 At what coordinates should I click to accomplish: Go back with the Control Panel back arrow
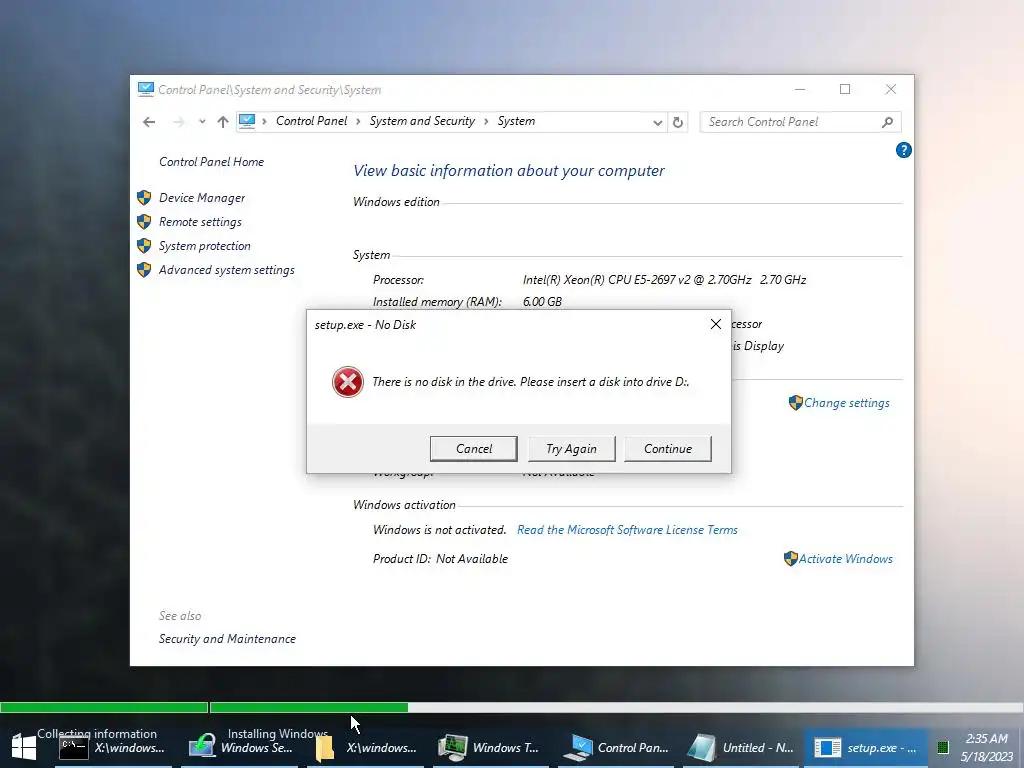point(149,122)
